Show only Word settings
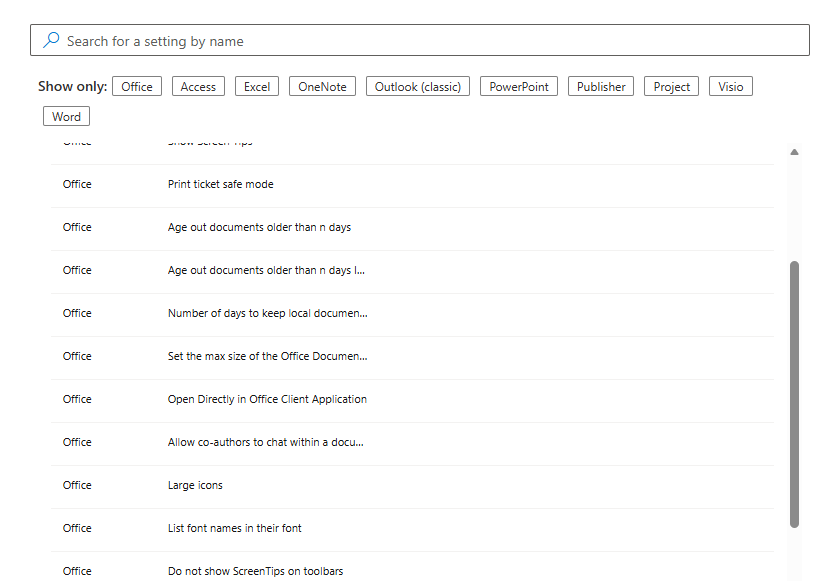The height and width of the screenshot is (581, 831). tap(66, 117)
